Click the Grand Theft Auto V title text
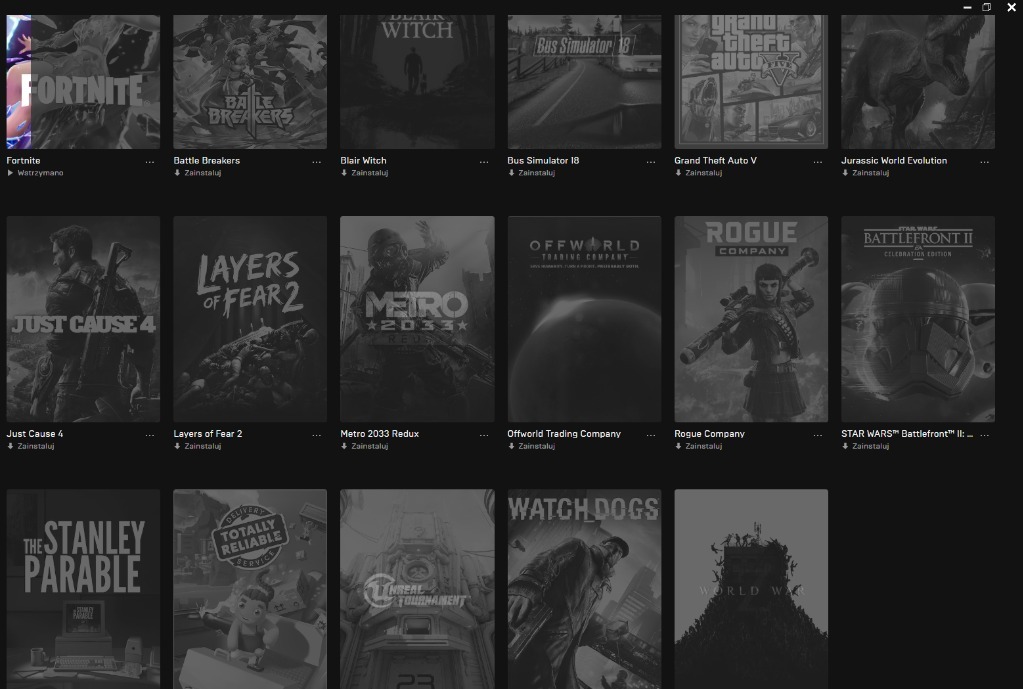Screen dimensions: 1023x689 click(716, 161)
